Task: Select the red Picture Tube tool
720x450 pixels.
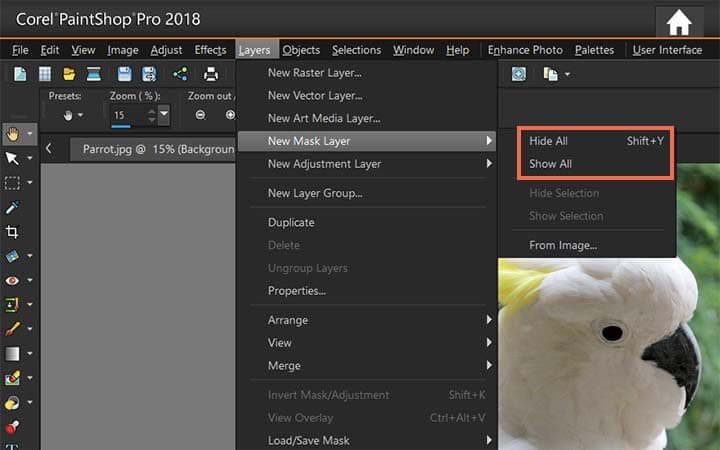Action: (12, 427)
